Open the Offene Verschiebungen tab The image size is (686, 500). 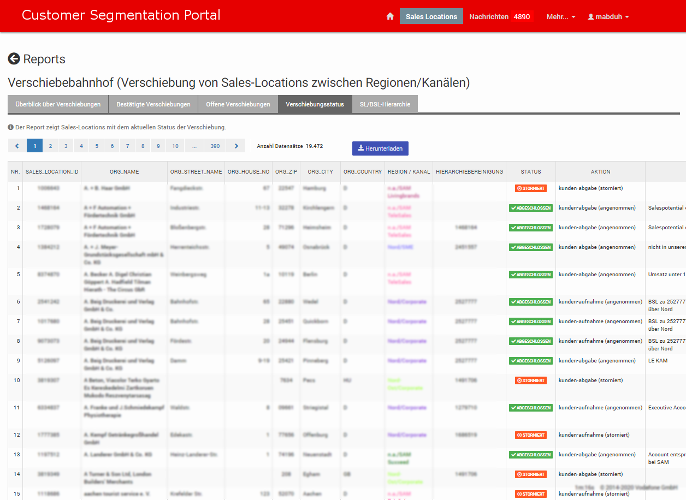(237, 105)
